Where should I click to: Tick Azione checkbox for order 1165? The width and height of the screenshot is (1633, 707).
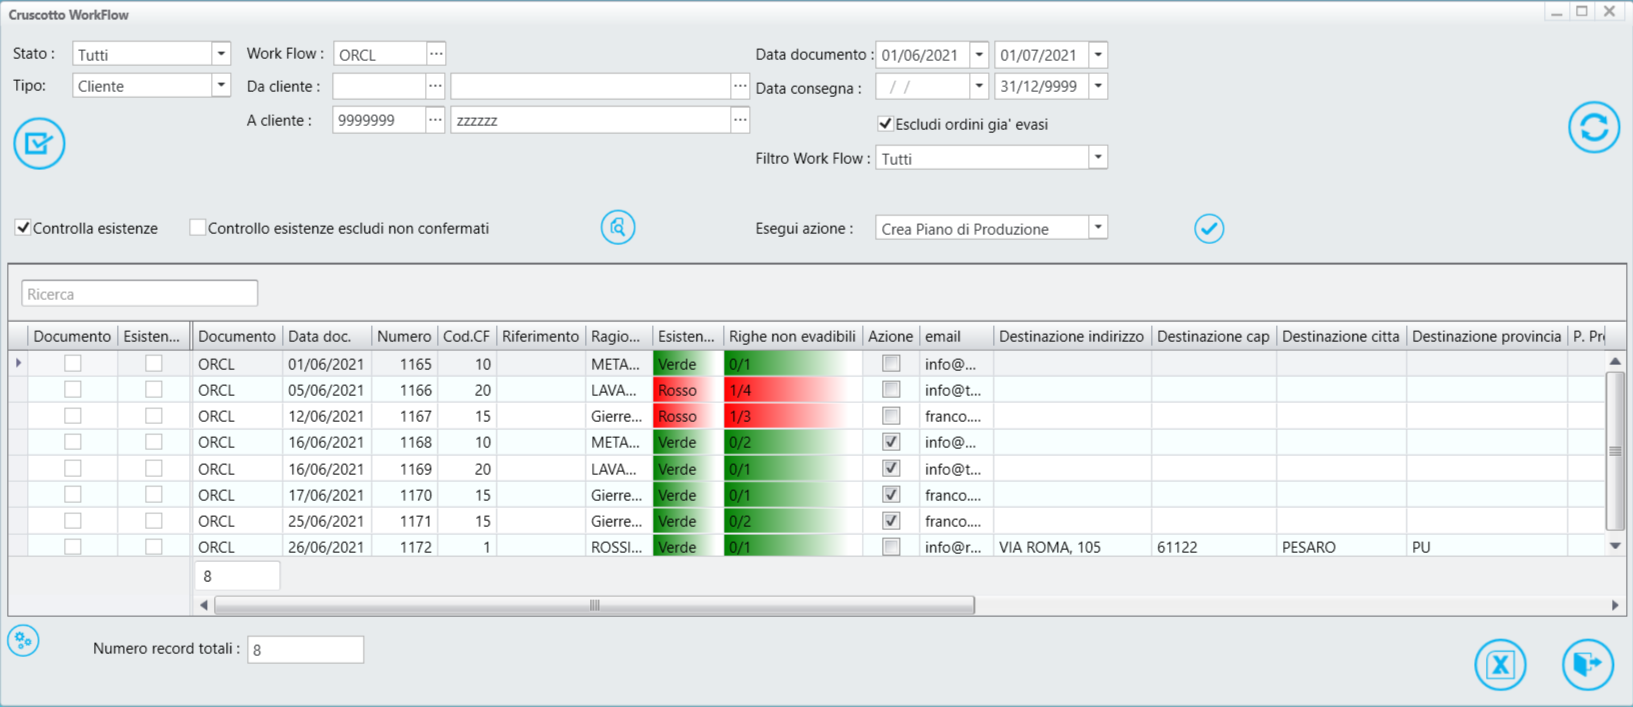point(891,364)
